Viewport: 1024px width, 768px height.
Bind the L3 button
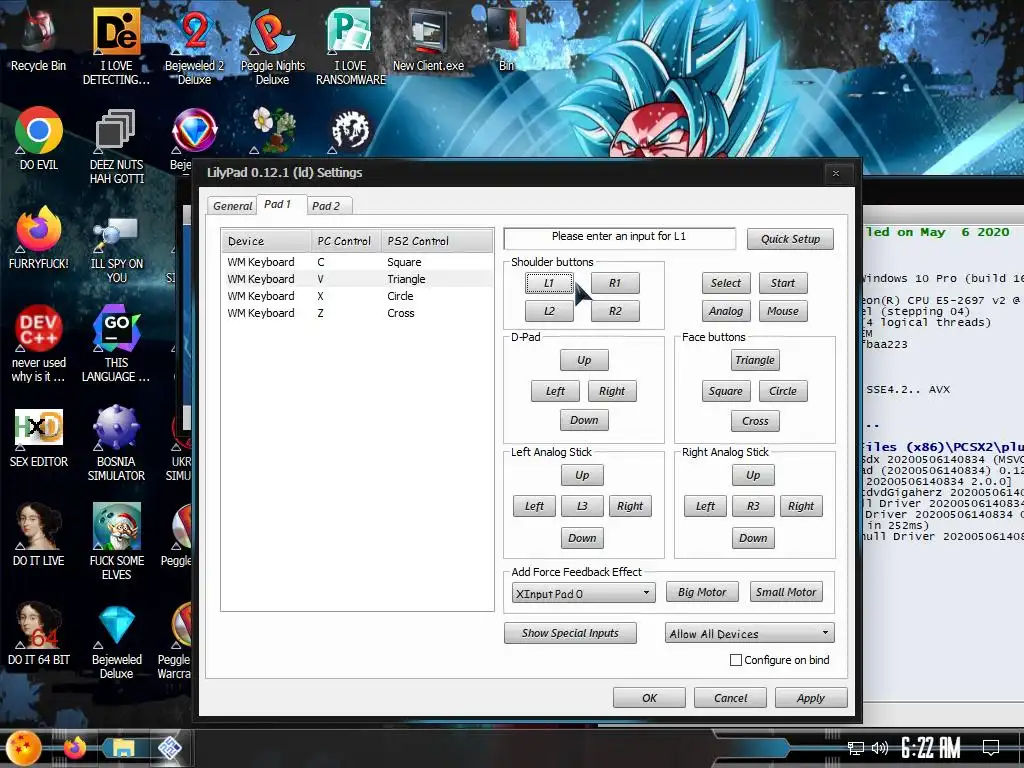point(582,506)
